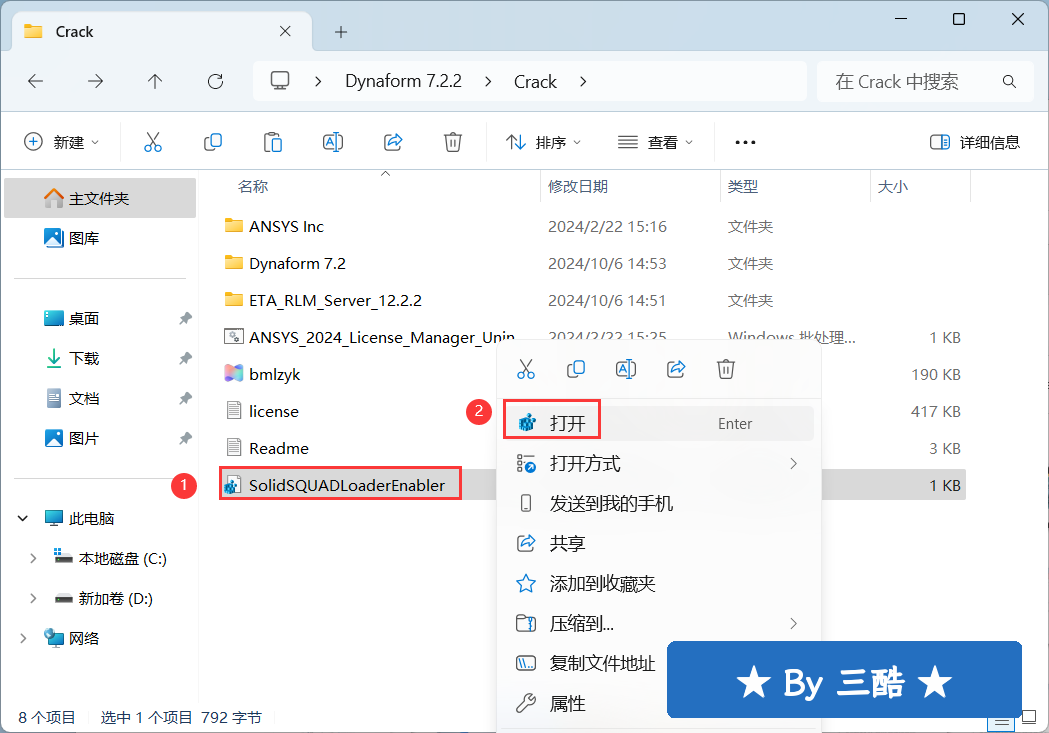Click the Copy icon in the context menu
Screen dimensions: 1049x733
[x=576, y=369]
